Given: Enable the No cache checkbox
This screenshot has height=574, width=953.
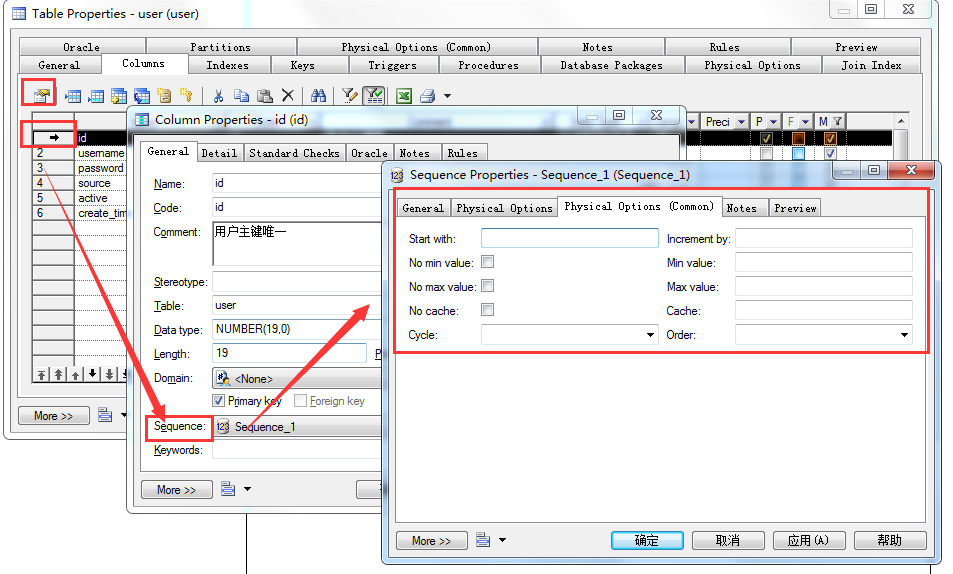Looking at the screenshot, I should tap(487, 309).
